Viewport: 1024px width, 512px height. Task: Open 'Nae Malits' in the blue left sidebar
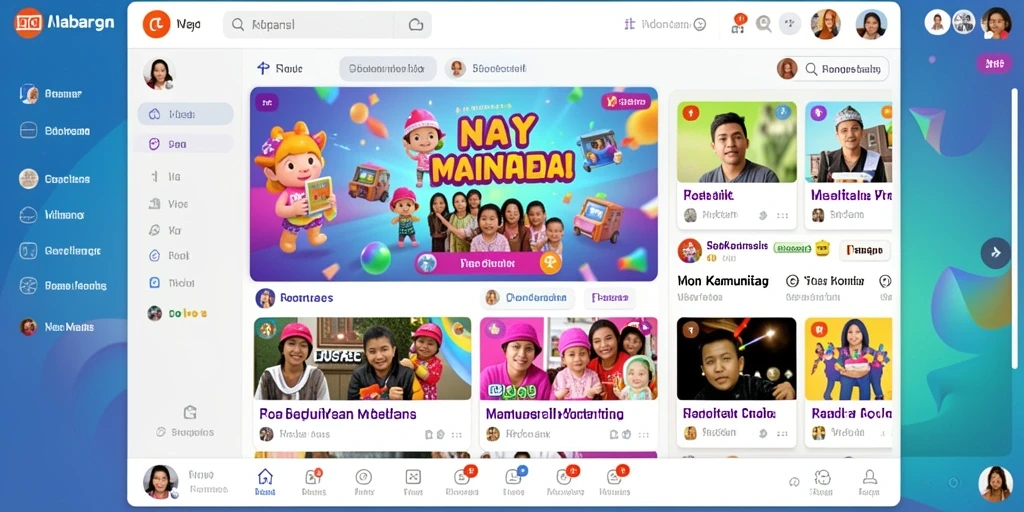tap(57, 327)
